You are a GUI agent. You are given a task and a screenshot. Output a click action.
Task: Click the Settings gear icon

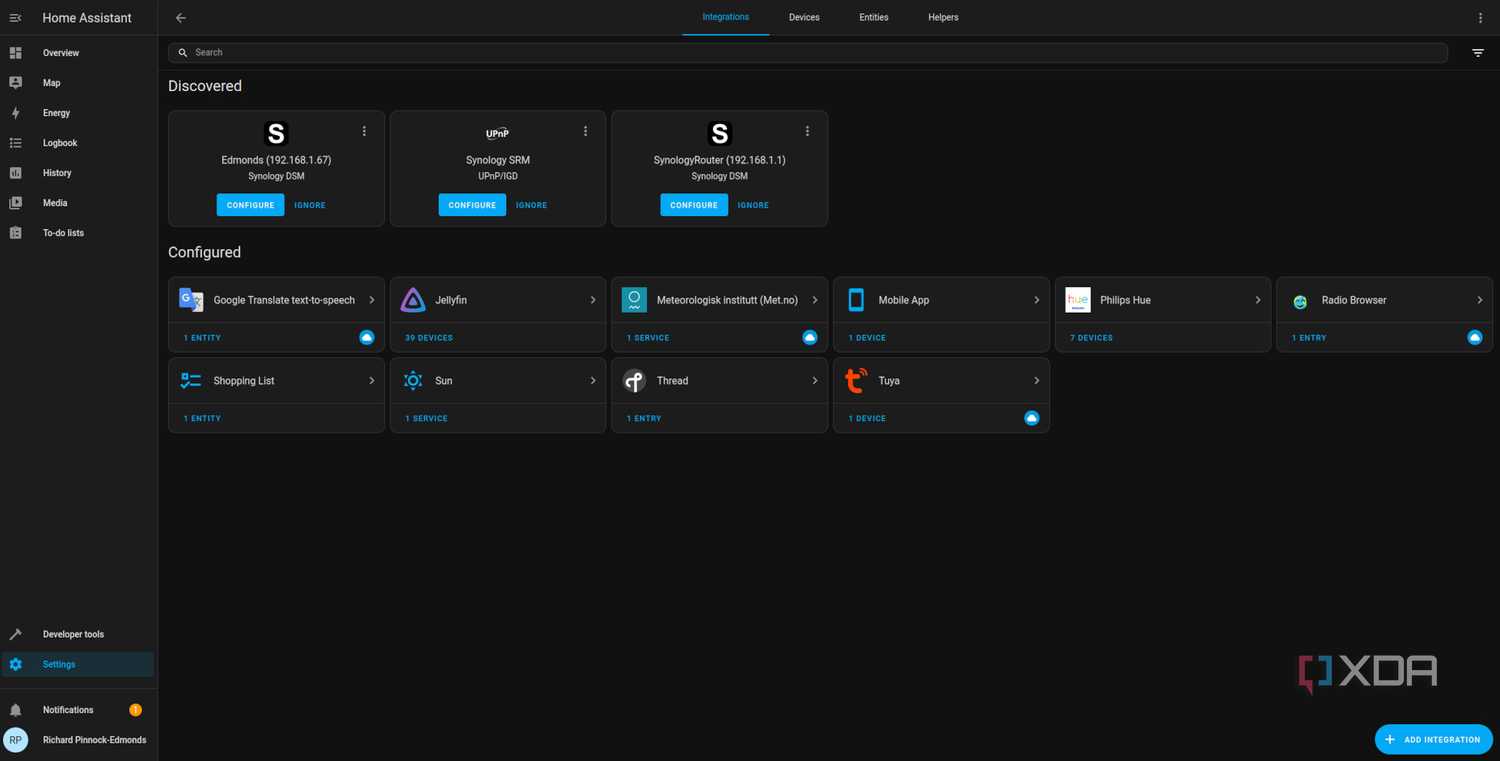click(x=15, y=664)
